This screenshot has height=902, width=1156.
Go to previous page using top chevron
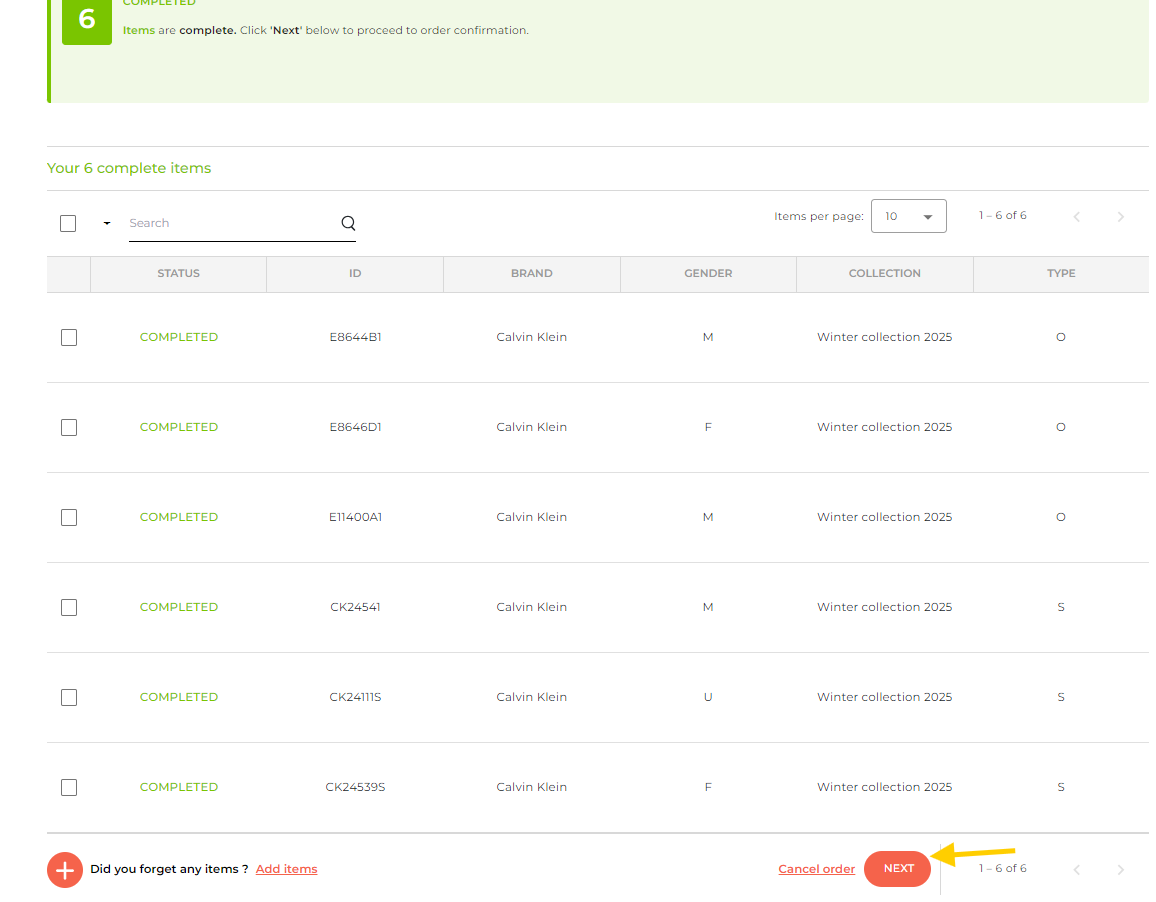coord(1077,217)
